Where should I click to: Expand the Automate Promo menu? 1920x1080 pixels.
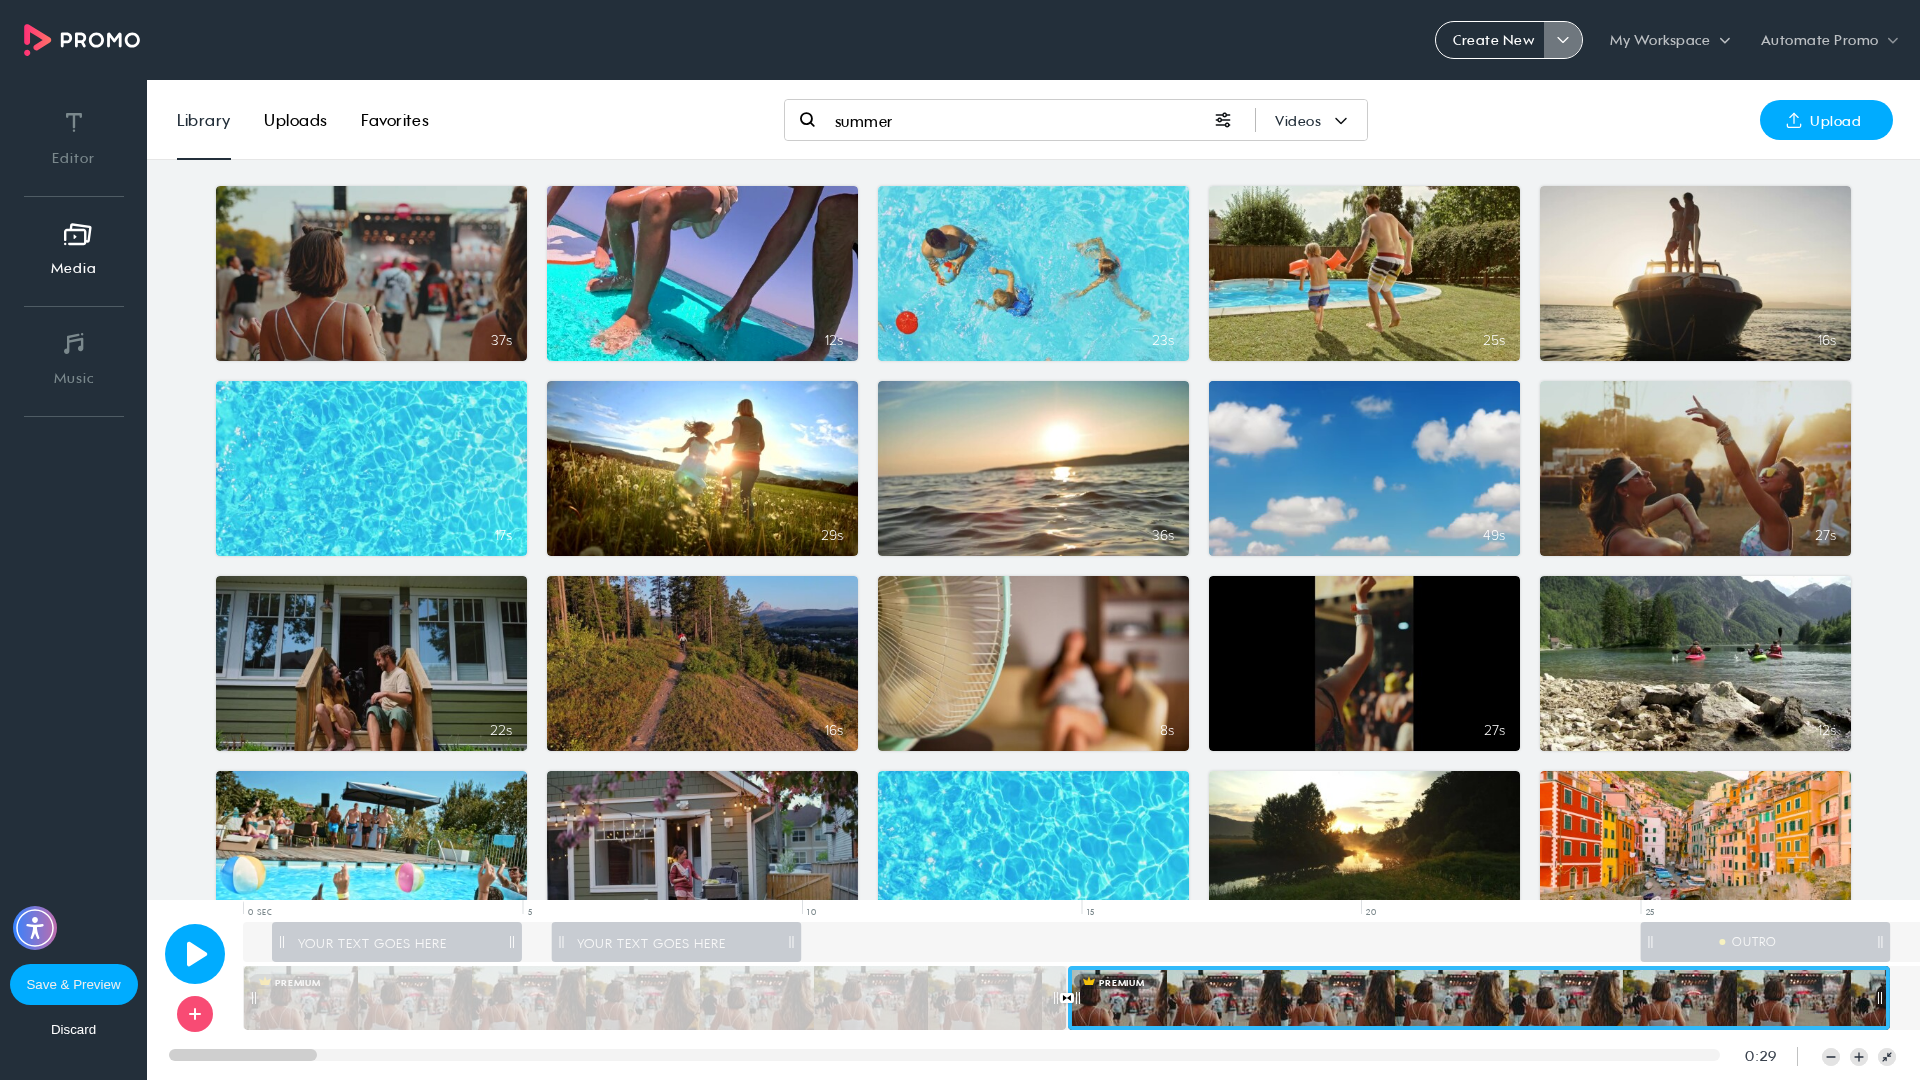point(1829,40)
